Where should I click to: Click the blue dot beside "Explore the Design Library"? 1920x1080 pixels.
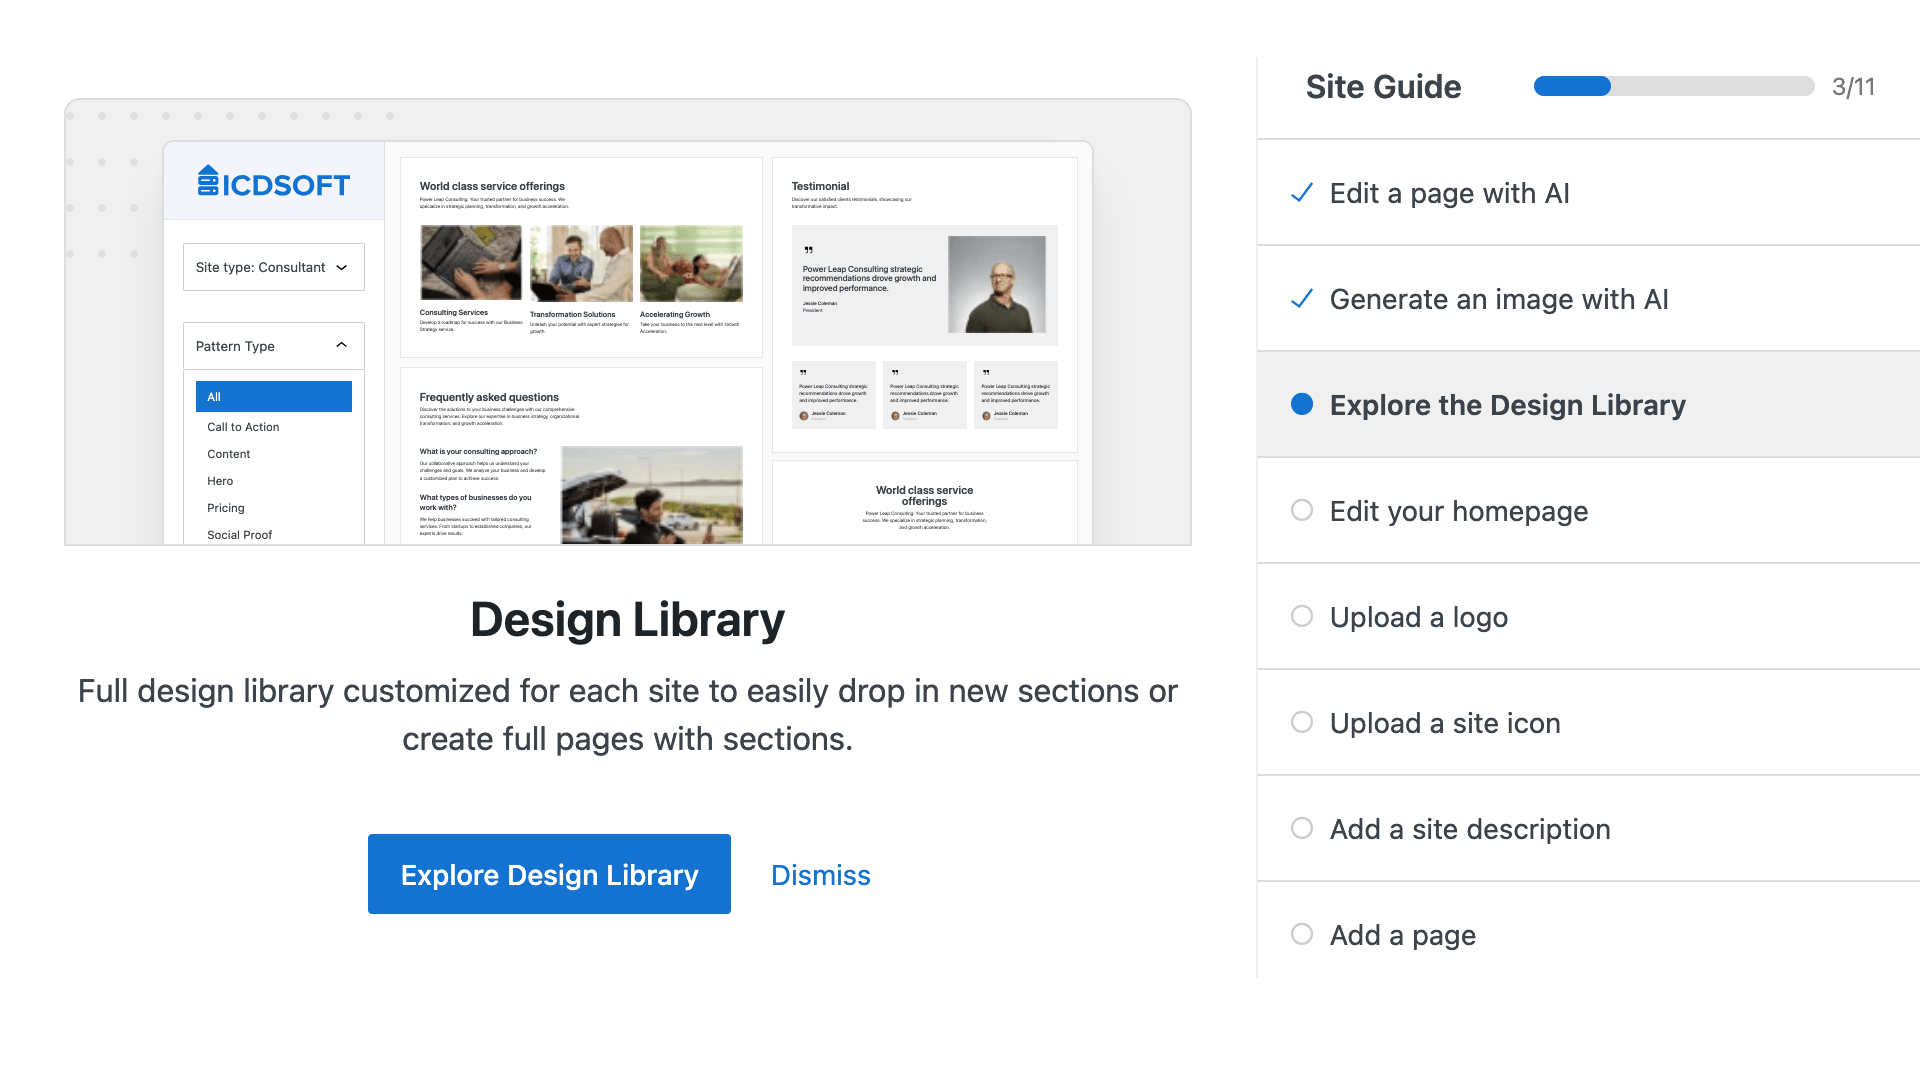(x=1301, y=405)
